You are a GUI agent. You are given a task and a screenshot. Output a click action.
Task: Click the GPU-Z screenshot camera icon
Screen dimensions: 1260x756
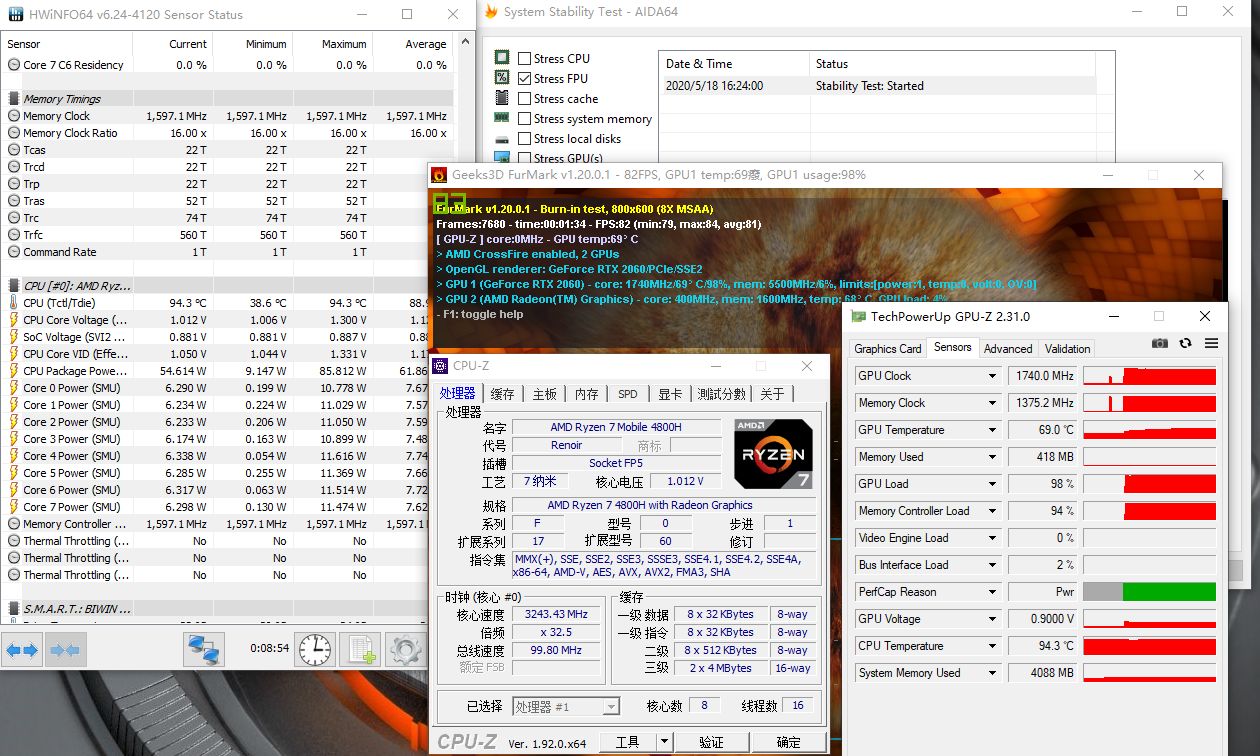(x=1159, y=343)
